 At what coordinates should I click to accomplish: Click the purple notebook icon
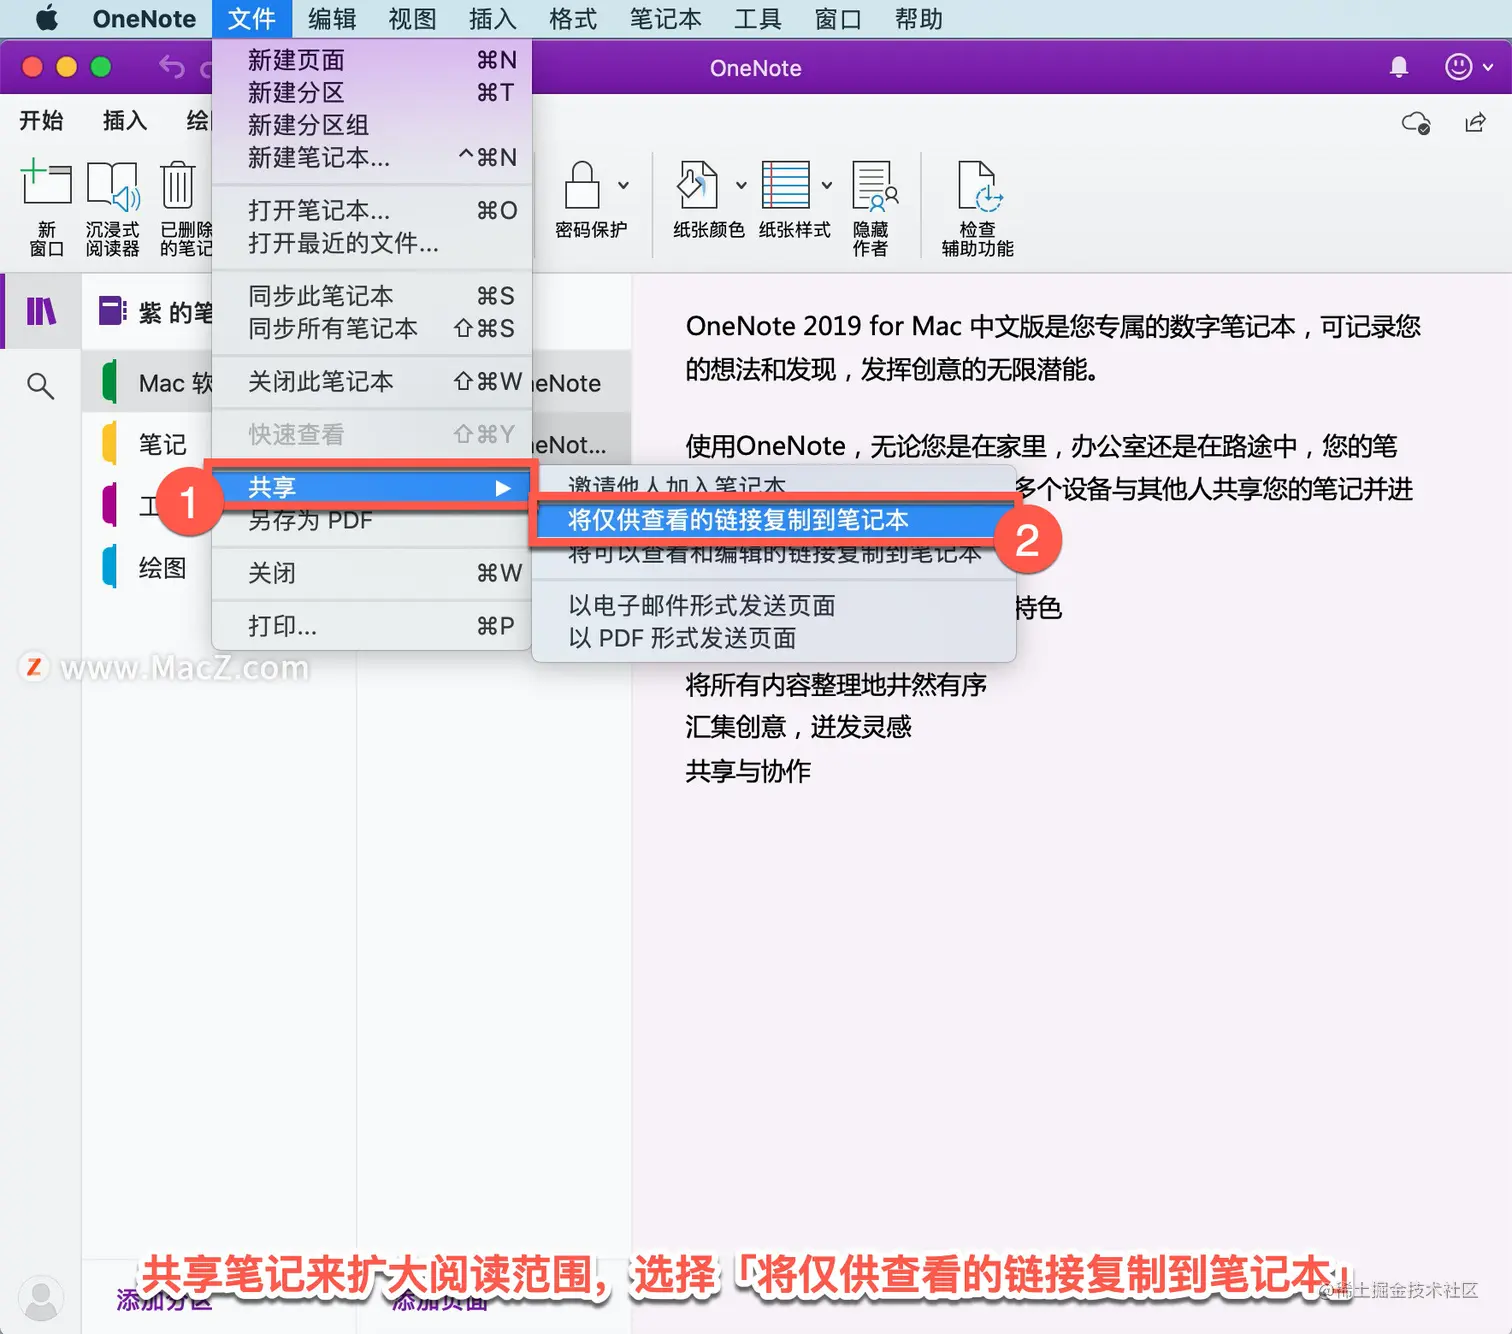coord(112,311)
